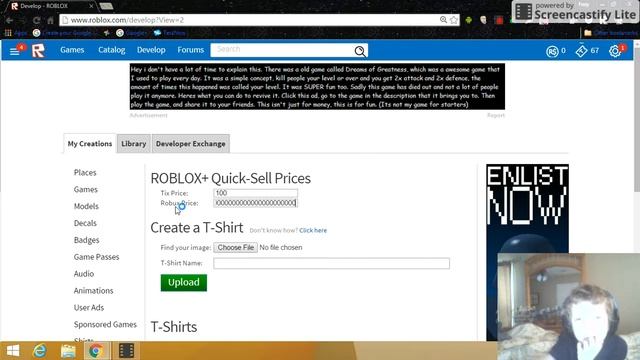This screenshot has height=360, width=640.
Task: Open the 'Click here' T-Shirt help link
Action: (x=313, y=230)
